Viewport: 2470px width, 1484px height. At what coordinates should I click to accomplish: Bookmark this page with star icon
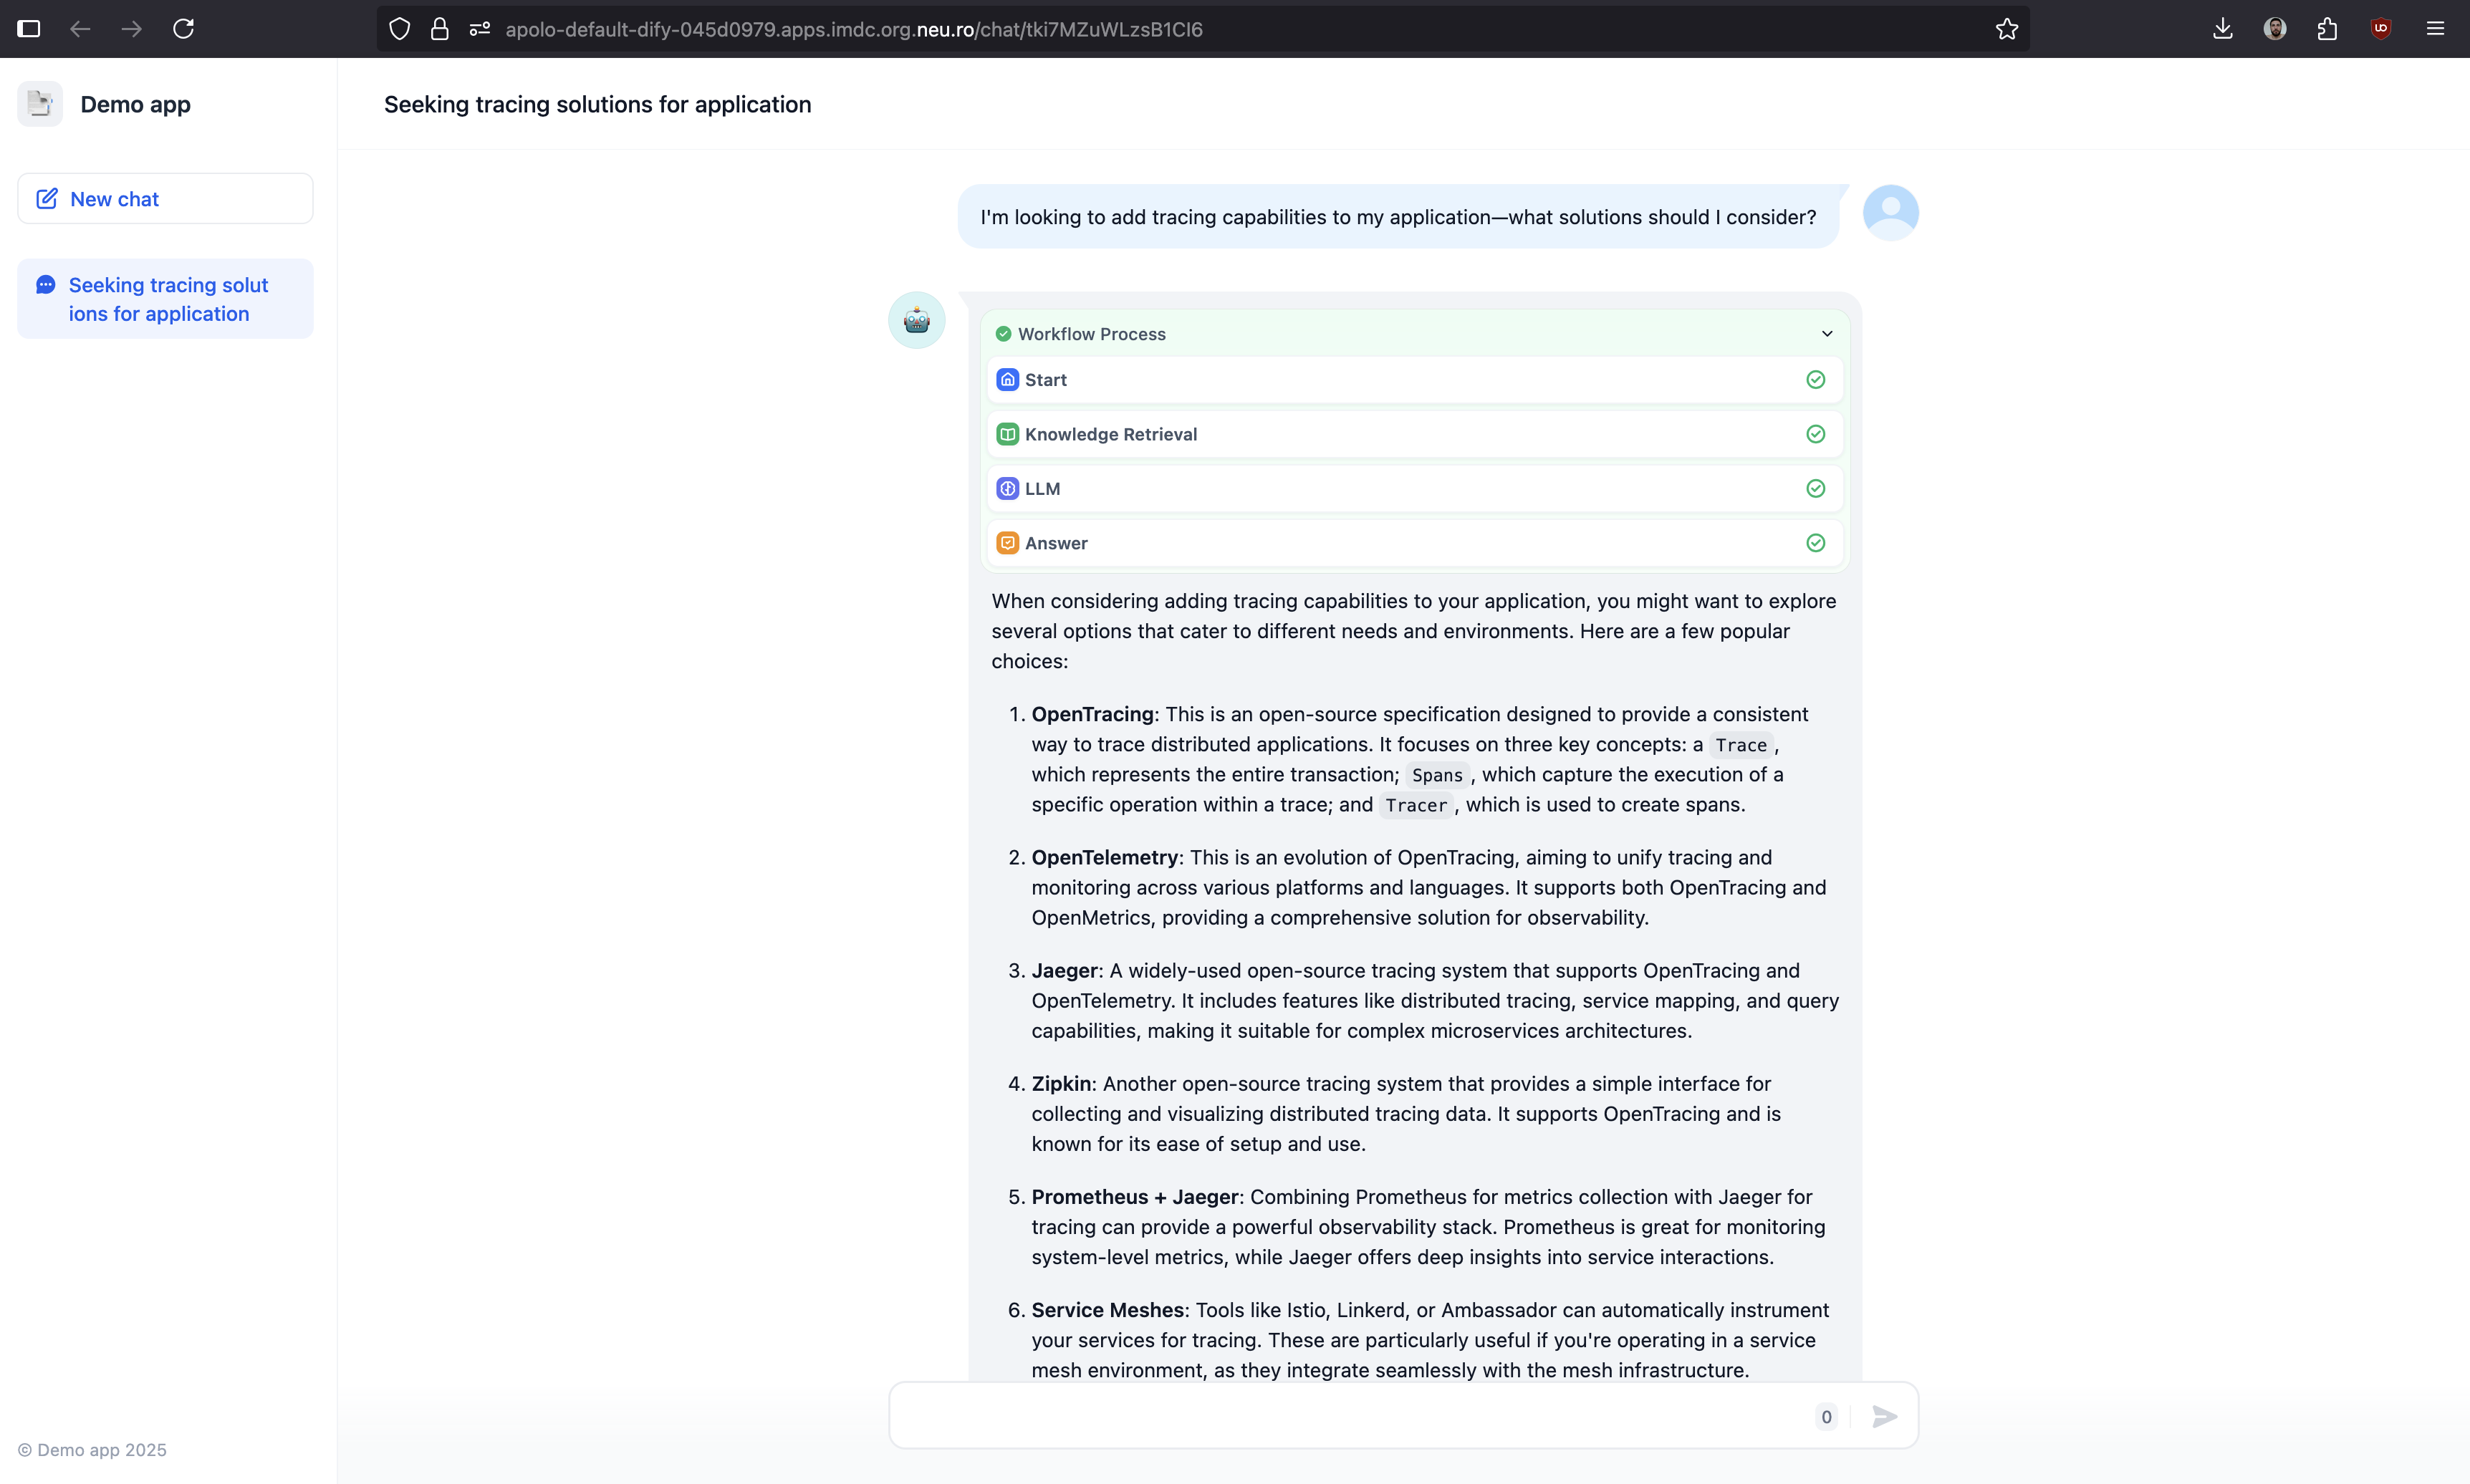tap(2006, 29)
